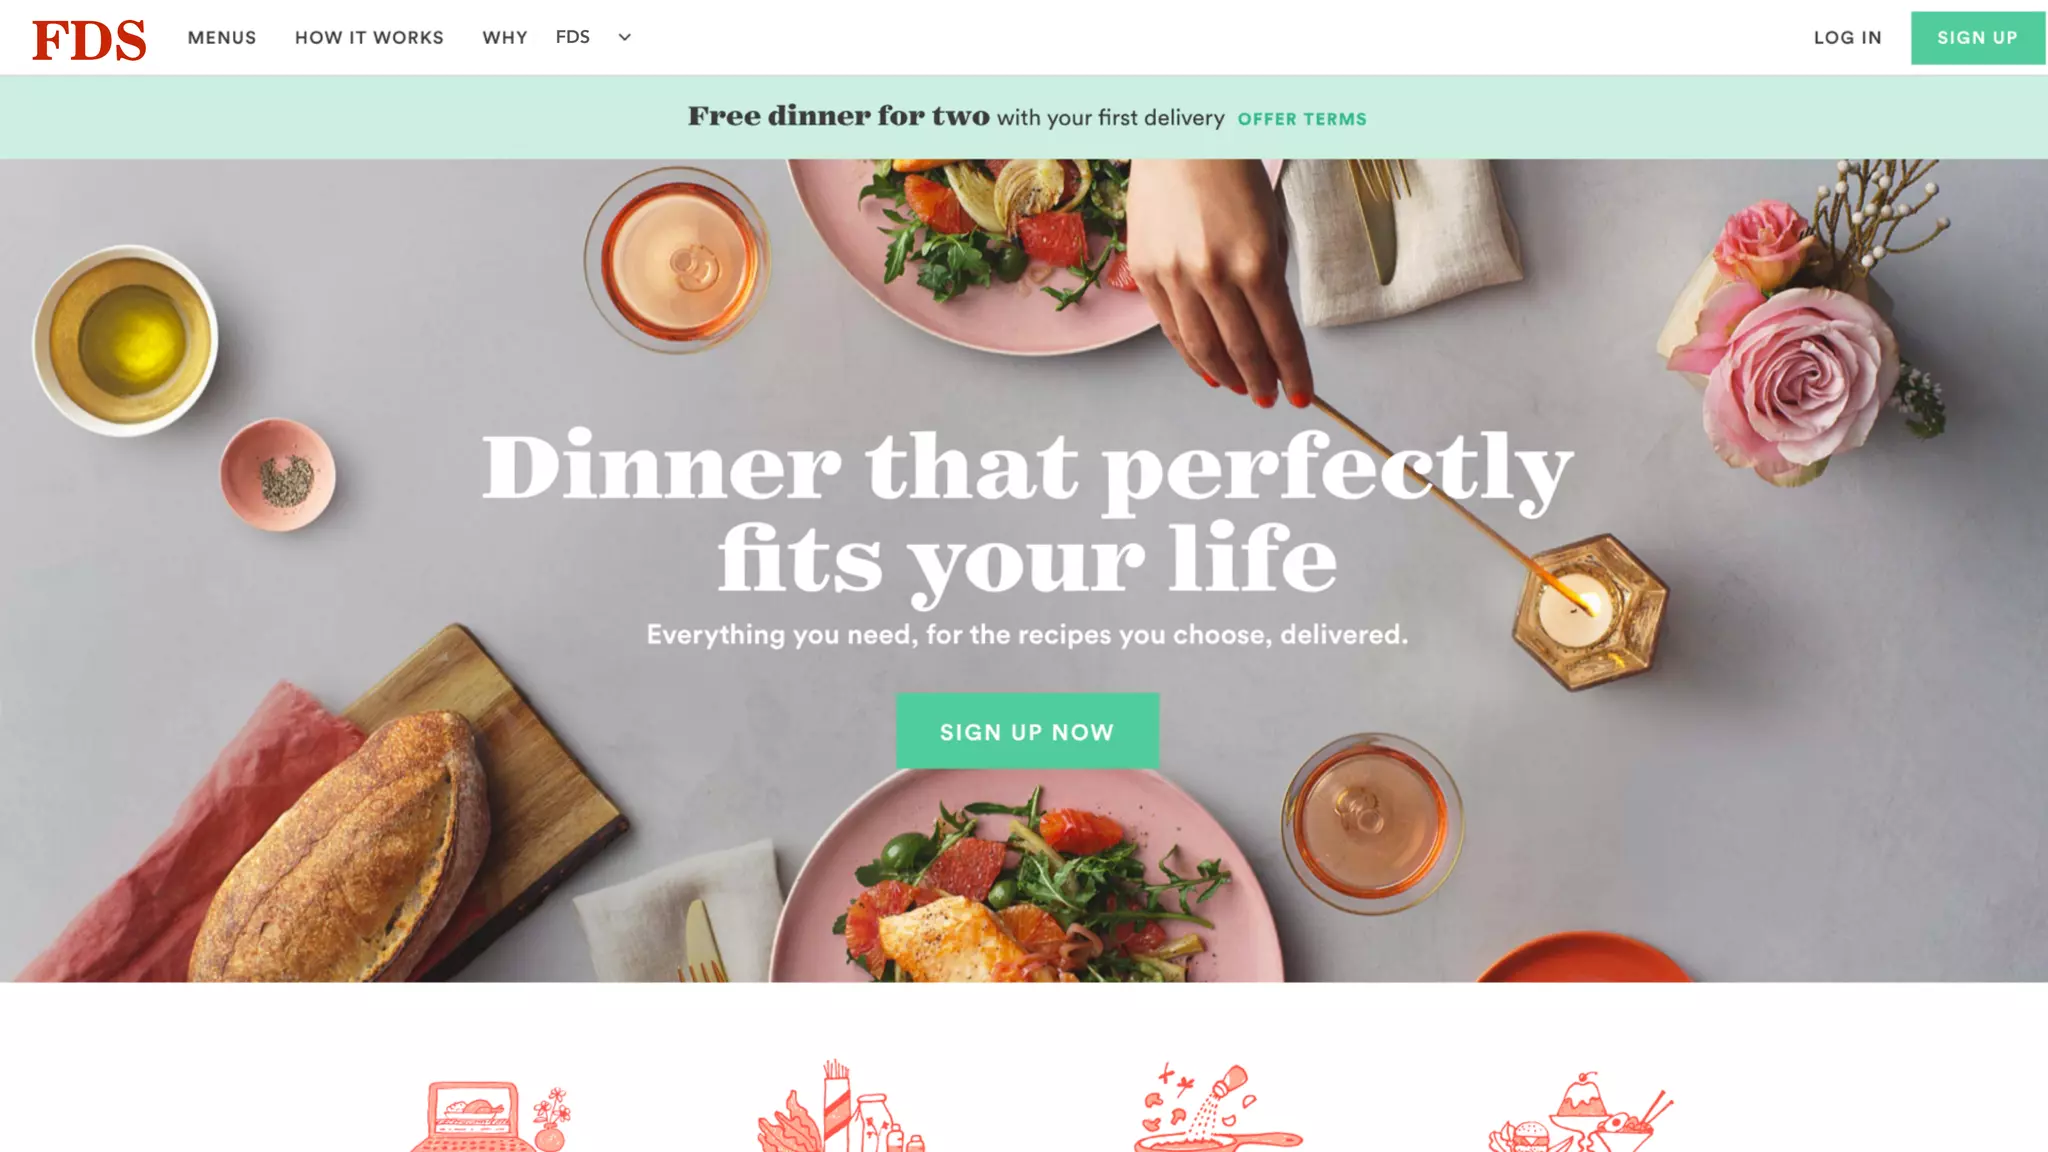This screenshot has height=1152, width=2048.
Task: Go to HOW IT WORKS page
Action: (369, 38)
